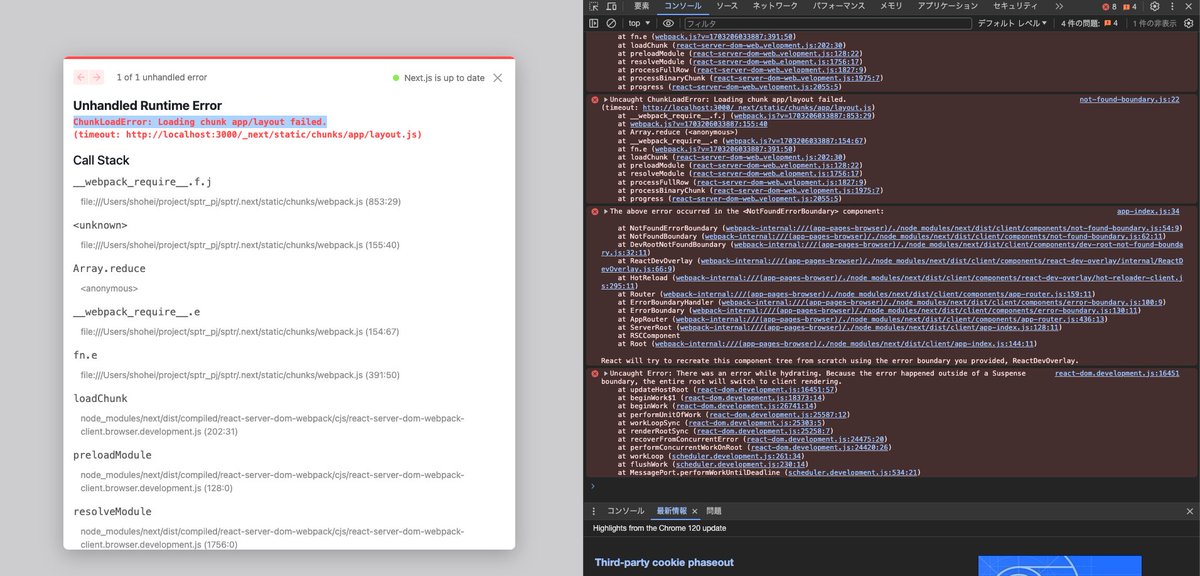This screenshot has width=1200, height=576.
Task: Open the デフォルト レベル log level dropdown
Action: click(x=1012, y=22)
